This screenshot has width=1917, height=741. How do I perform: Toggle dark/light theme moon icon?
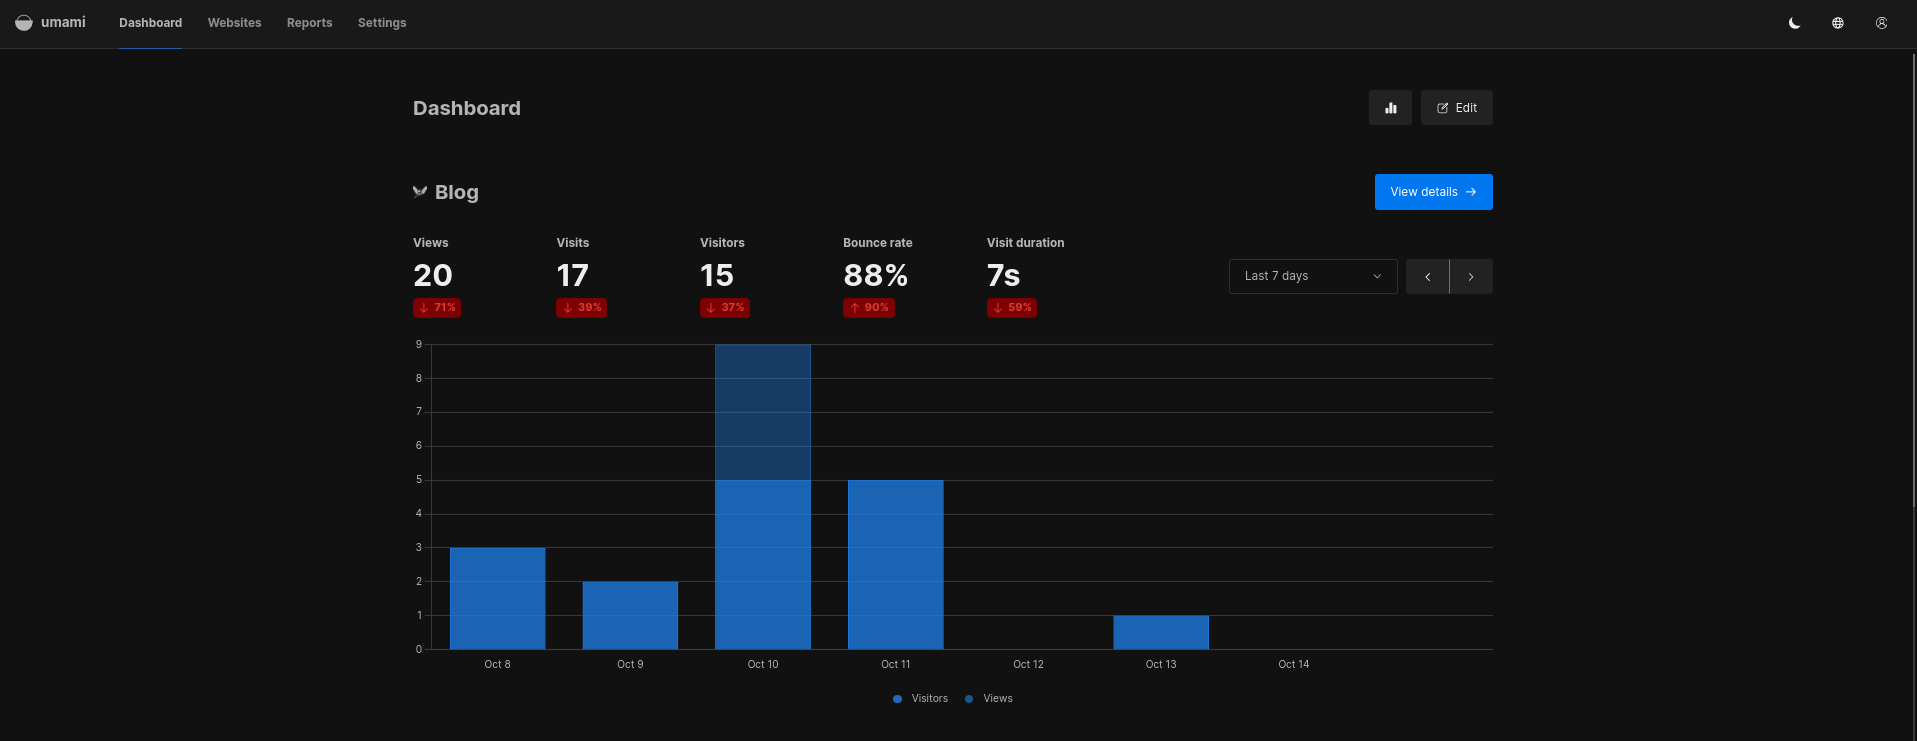(x=1794, y=23)
